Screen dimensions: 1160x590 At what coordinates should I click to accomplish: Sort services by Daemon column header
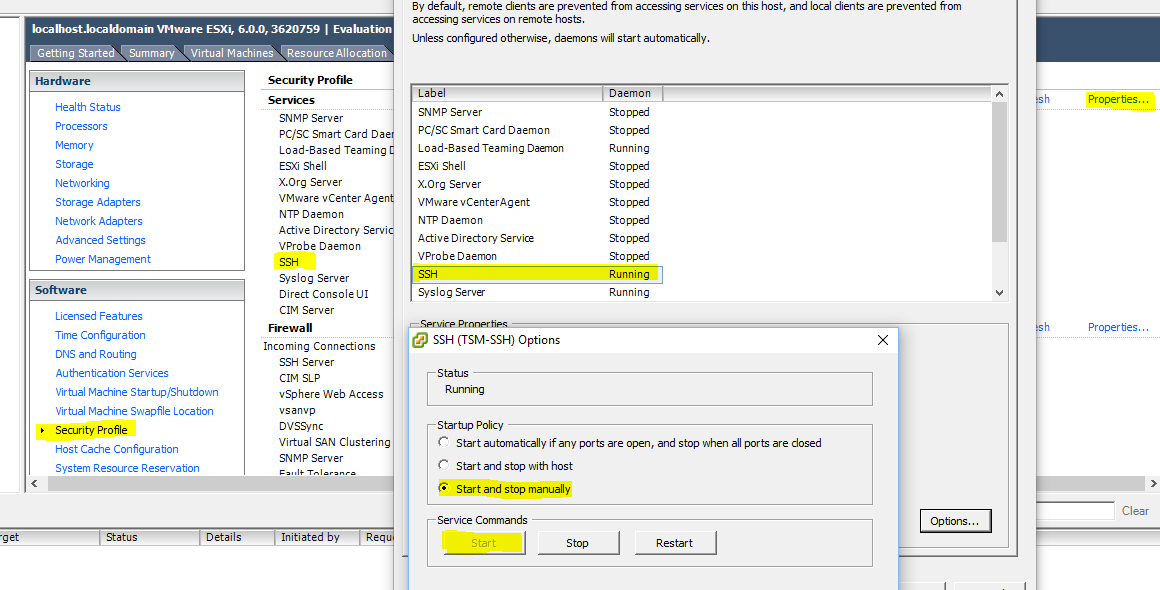633,93
